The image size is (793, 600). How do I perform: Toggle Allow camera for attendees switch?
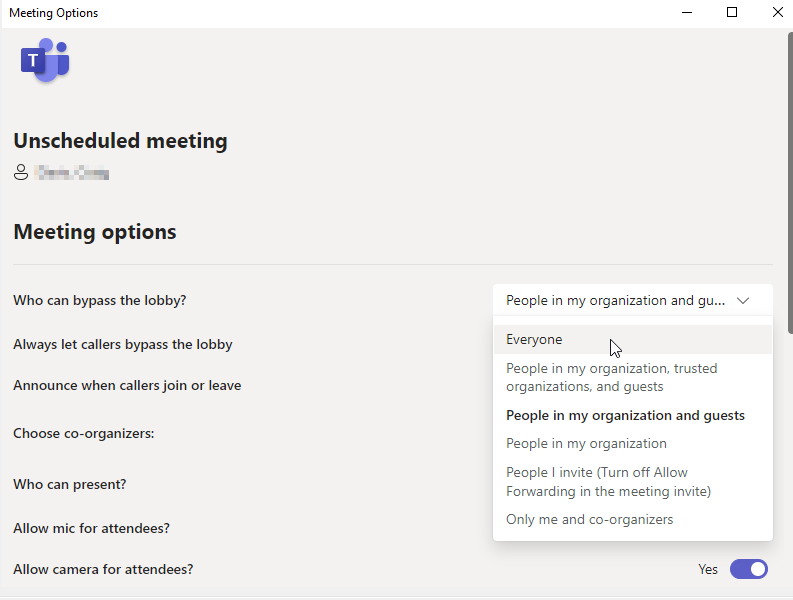pyautogui.click(x=748, y=569)
